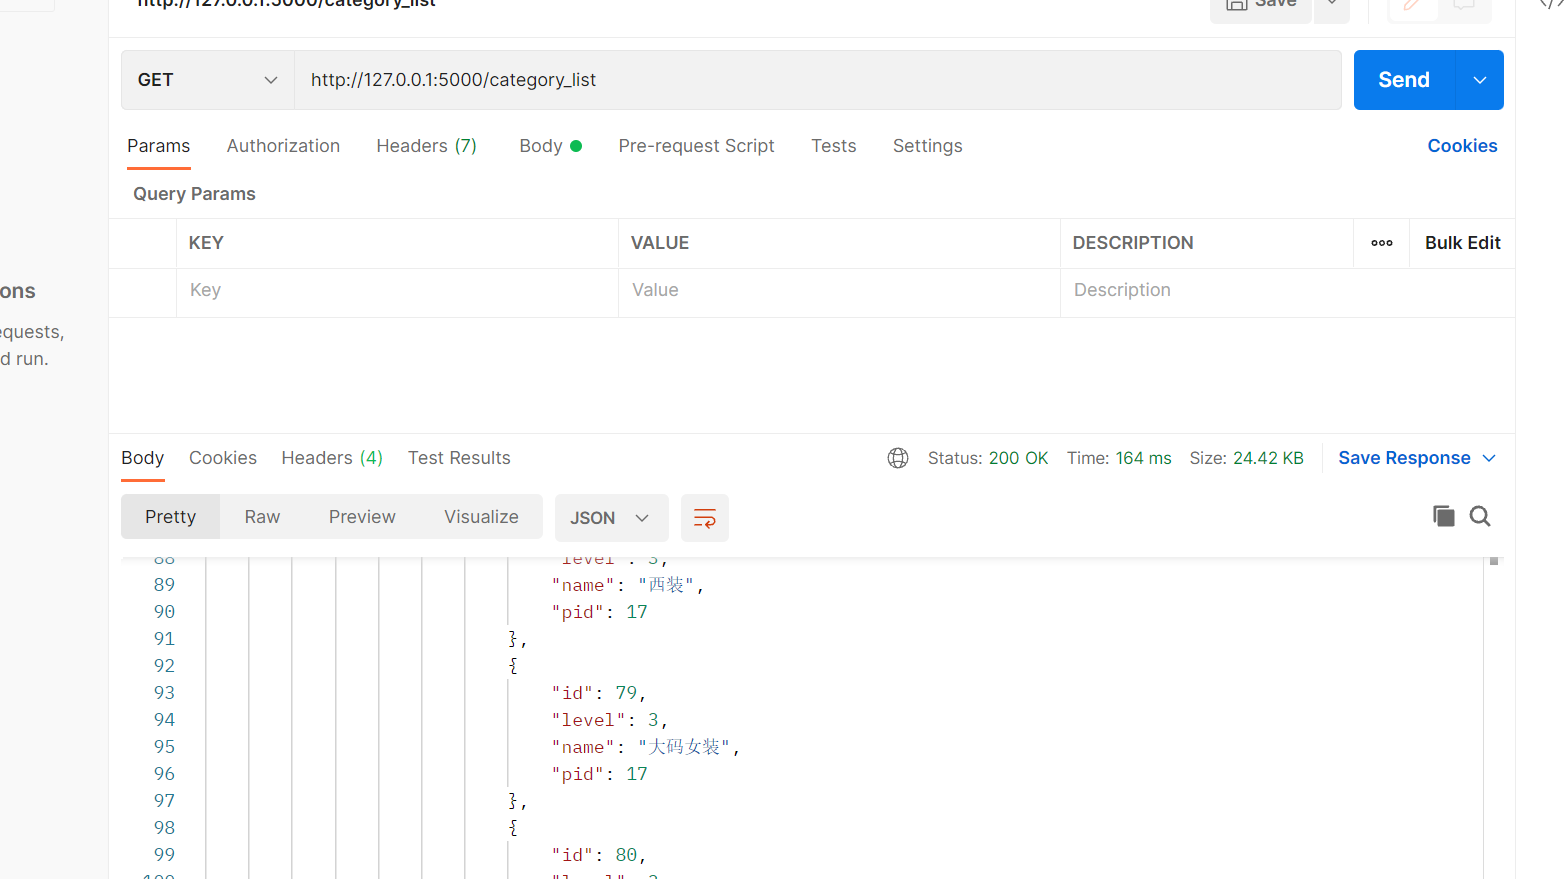Open the request Headers (7) tab
This screenshot has height=879, width=1568.
(x=427, y=146)
